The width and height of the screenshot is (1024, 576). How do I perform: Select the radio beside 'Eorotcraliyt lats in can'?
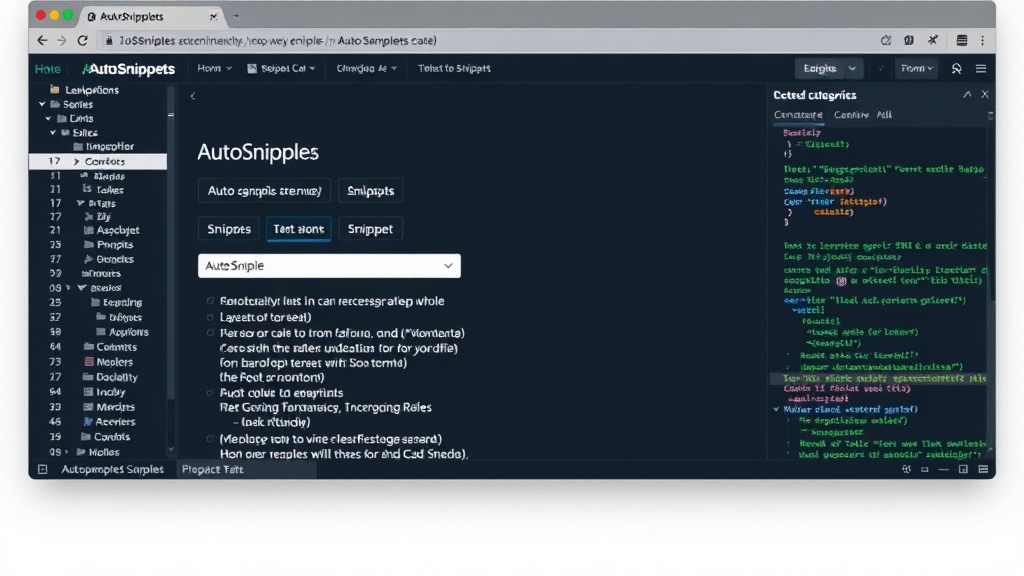point(210,301)
